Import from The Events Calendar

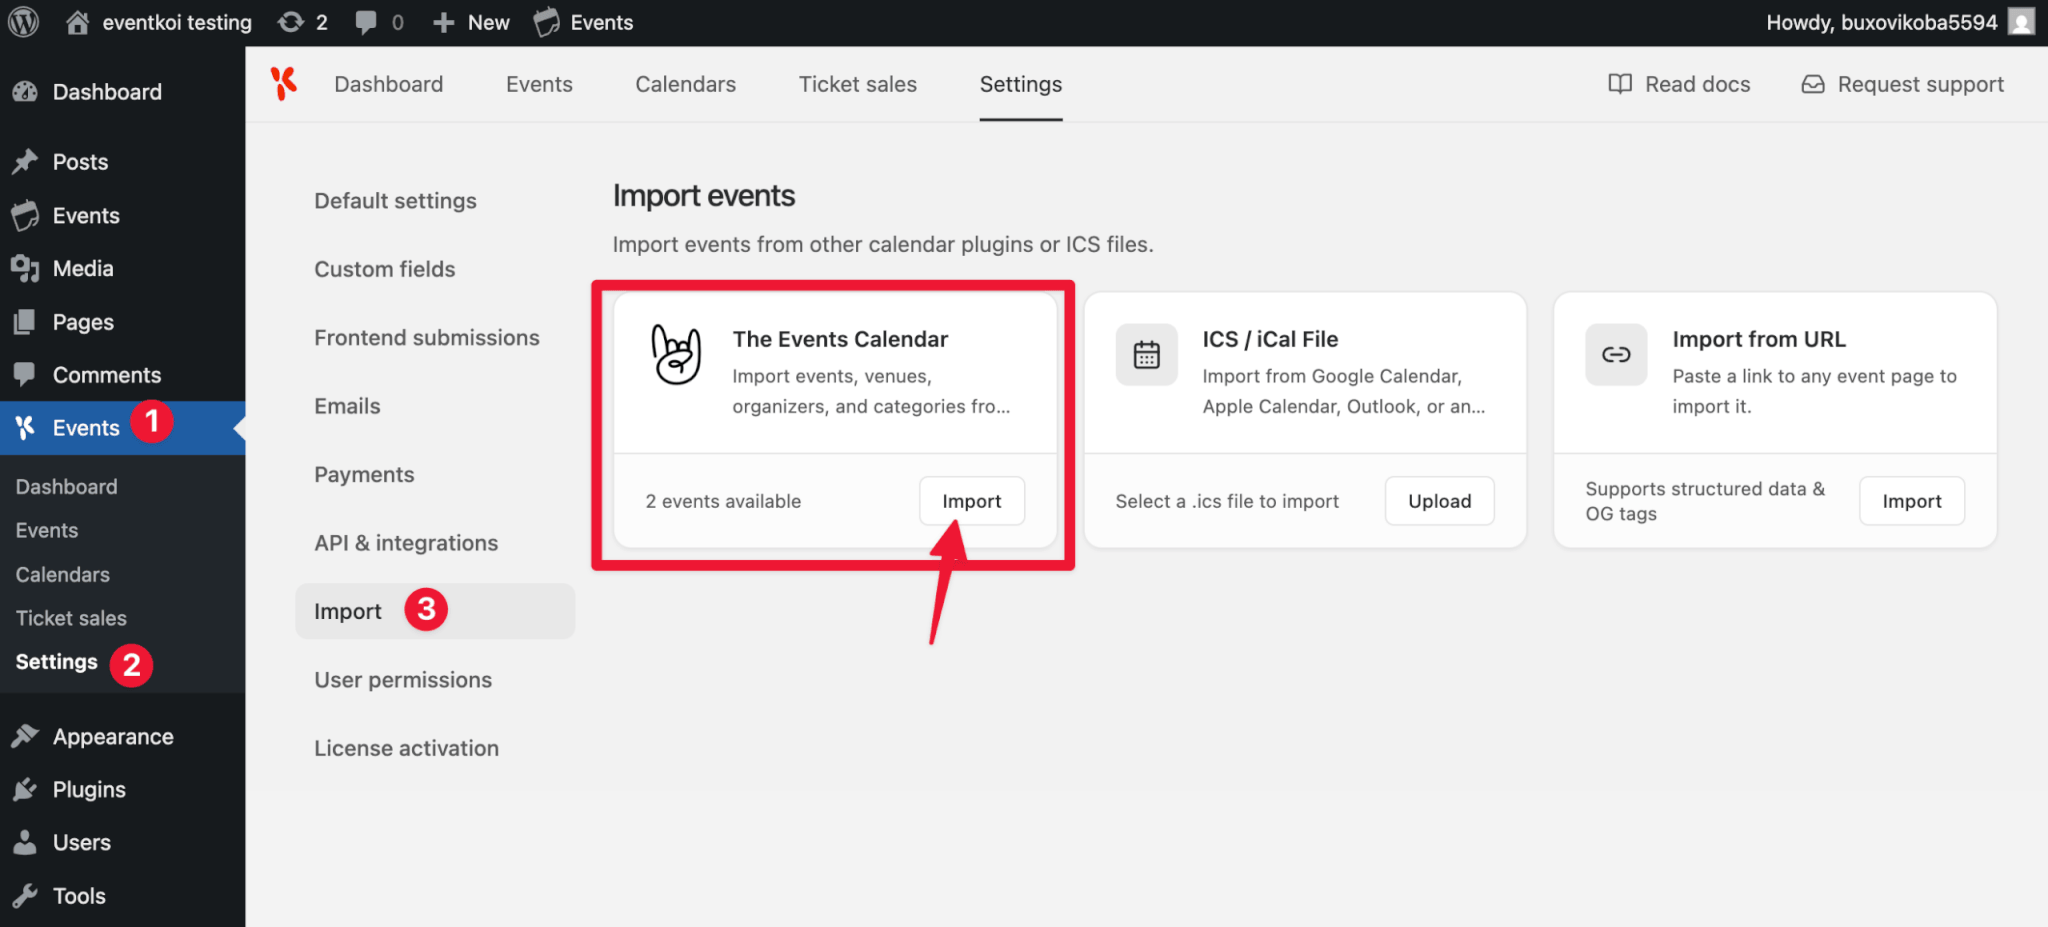pos(972,501)
